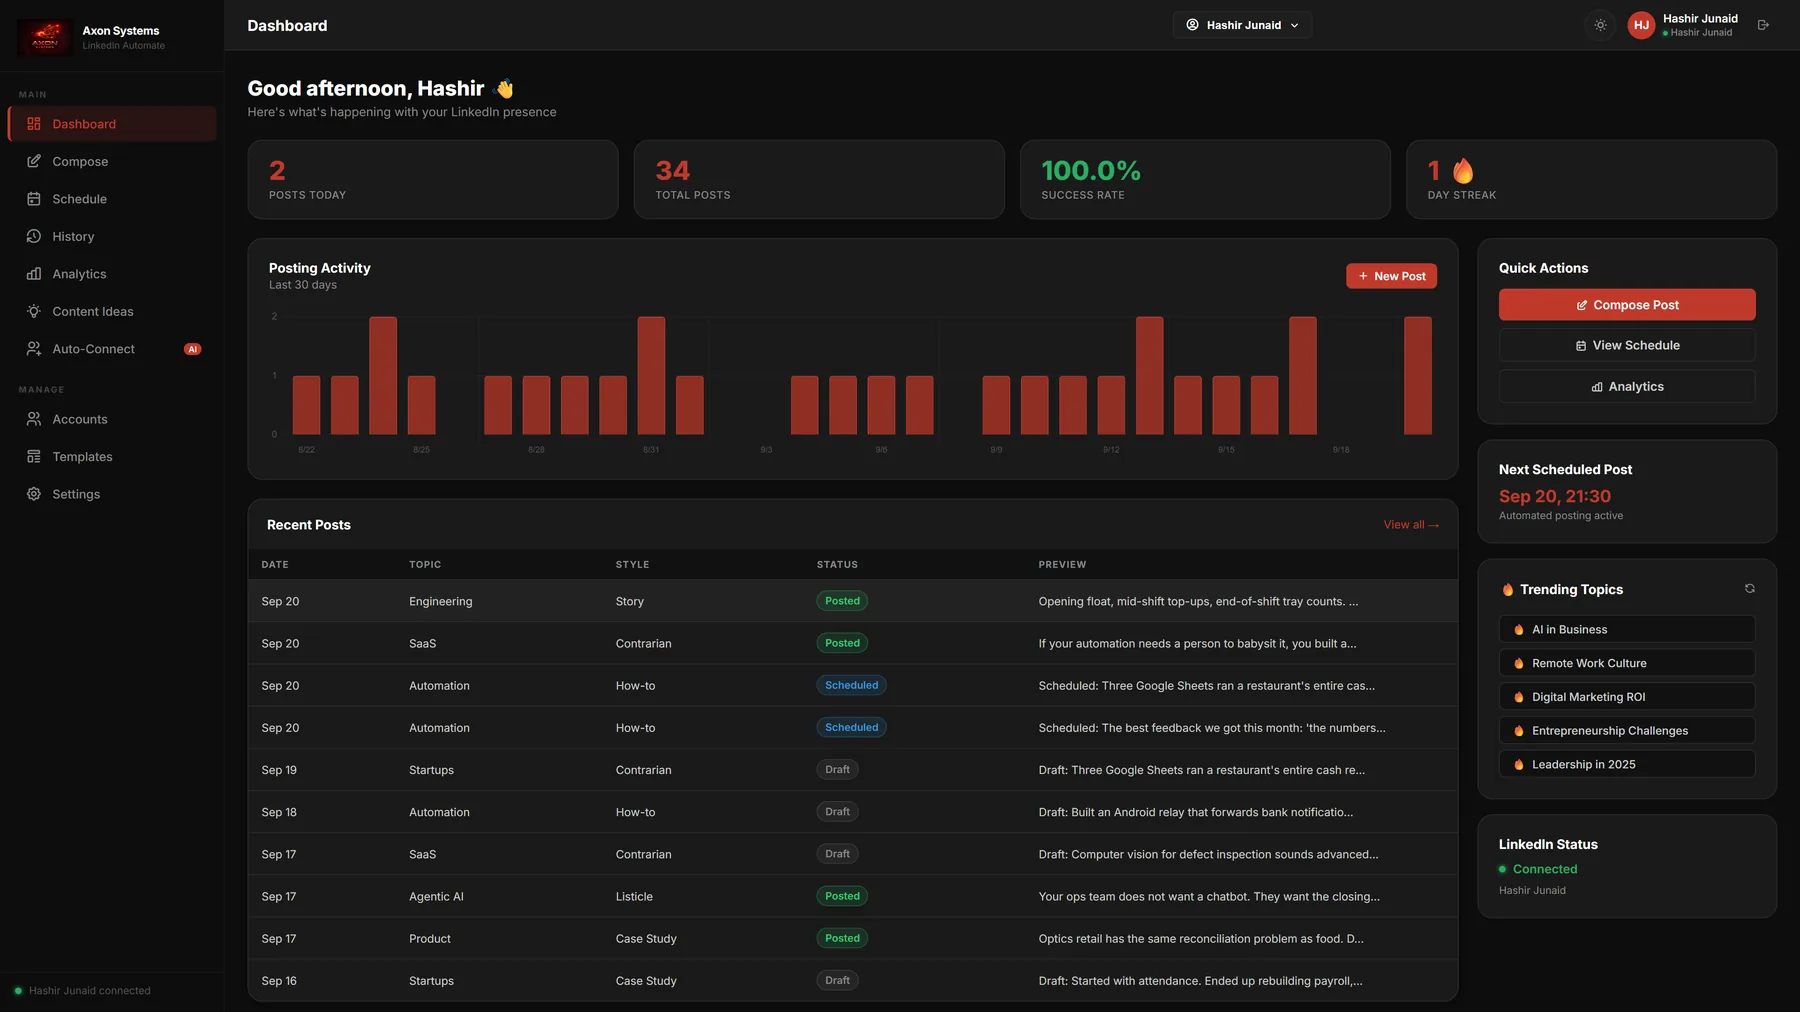Click the green Connected LinkedIn status
The height and width of the screenshot is (1012, 1800).
pyautogui.click(x=1538, y=869)
